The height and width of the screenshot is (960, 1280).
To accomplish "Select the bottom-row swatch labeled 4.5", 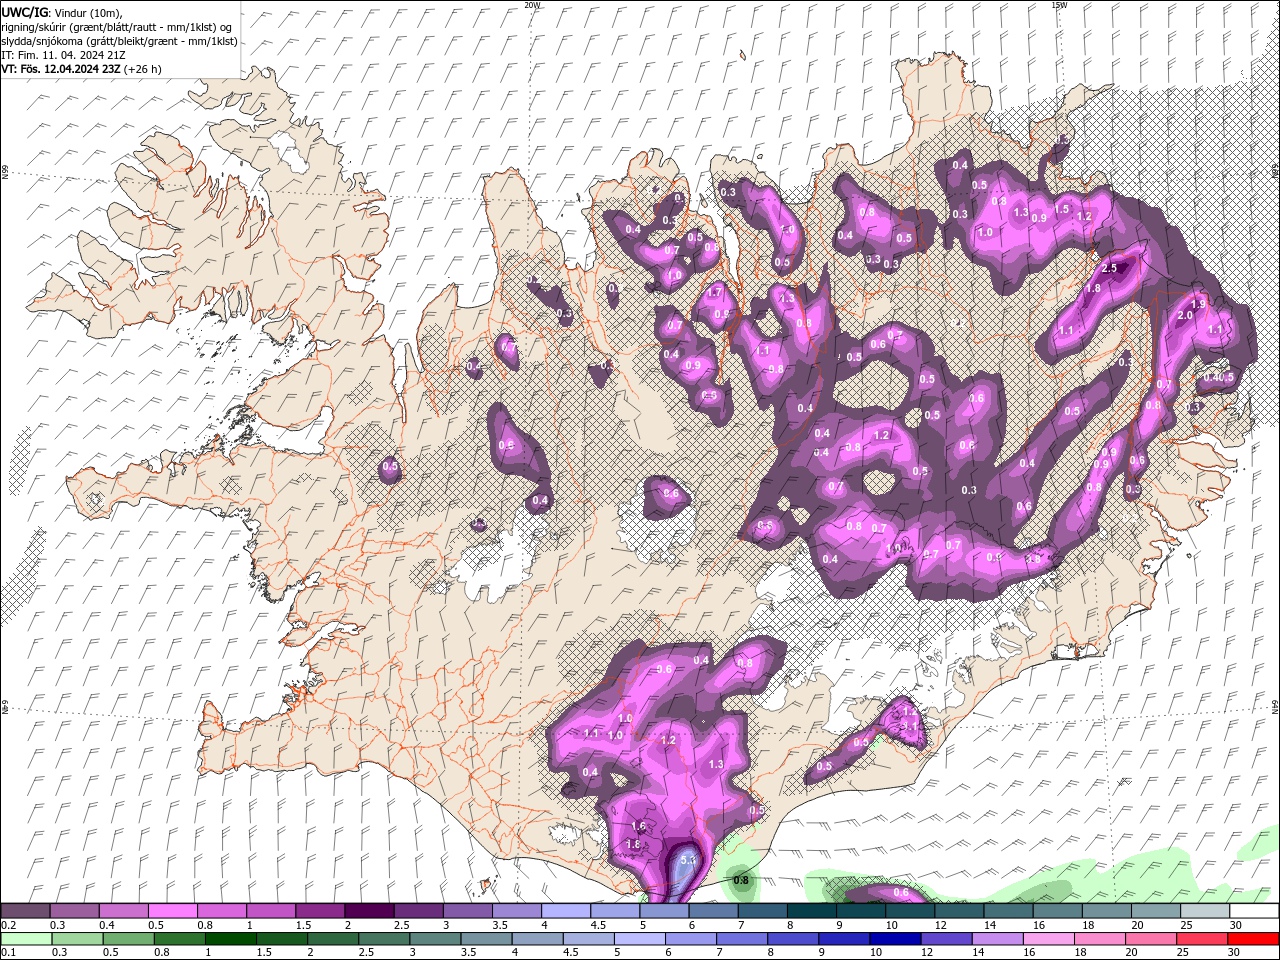I will coord(587,939).
